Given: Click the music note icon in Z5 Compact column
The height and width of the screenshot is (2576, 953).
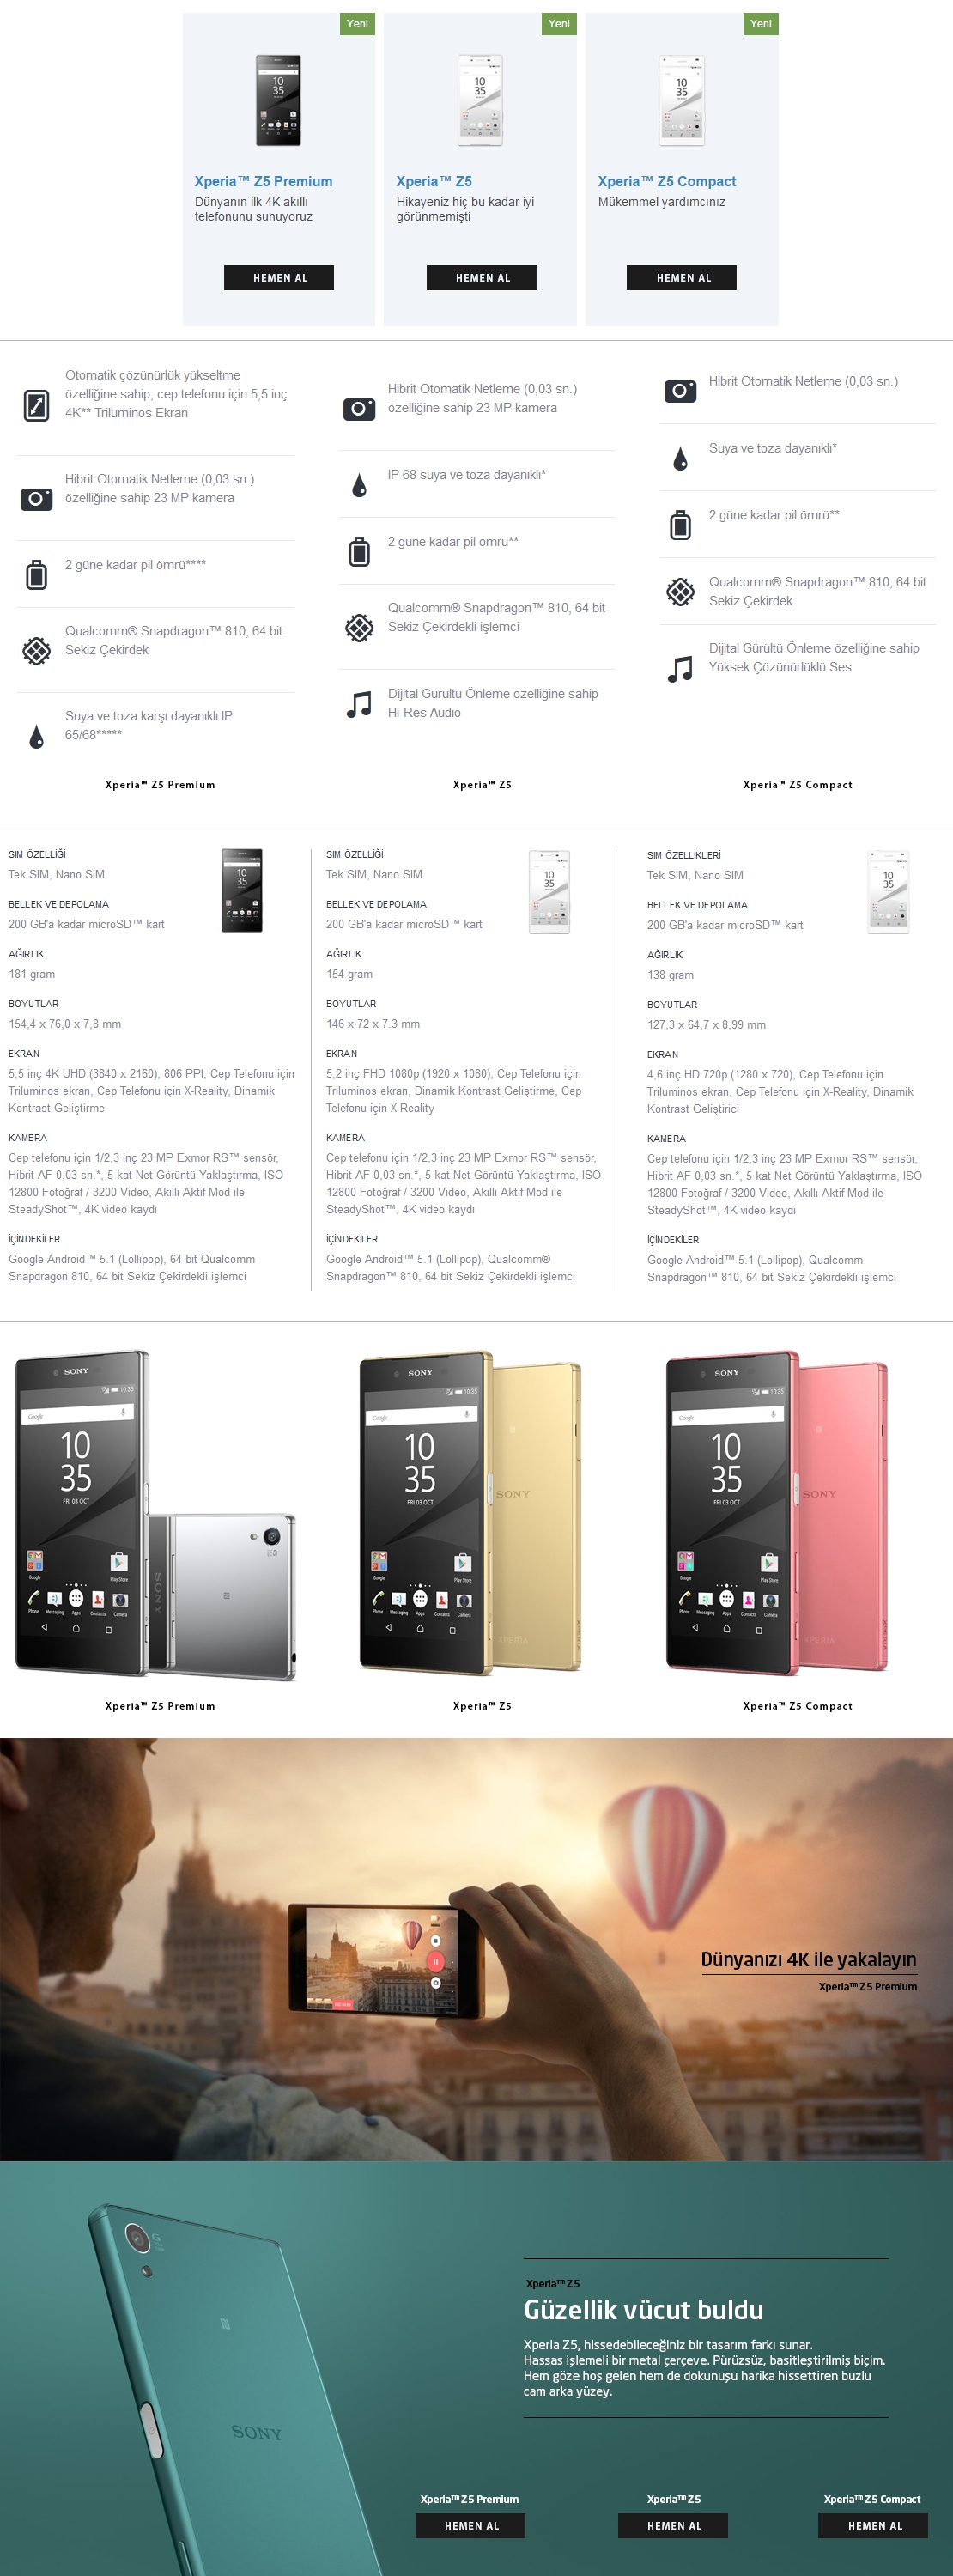Looking at the screenshot, I should point(680,669).
